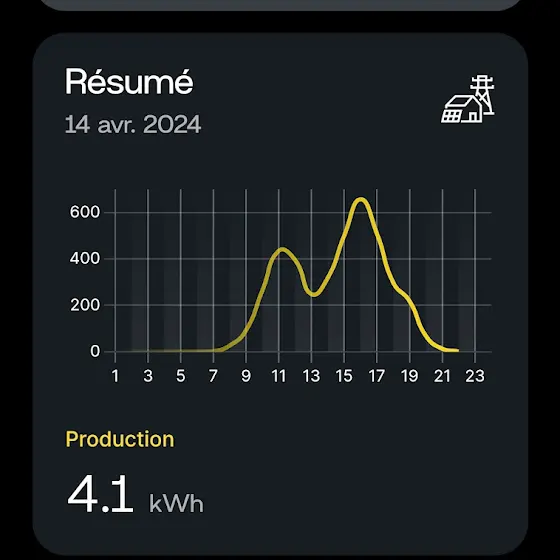Screen dimensions: 560x560
Task: Tap the curve dip at hour 13
Action: 313,294
